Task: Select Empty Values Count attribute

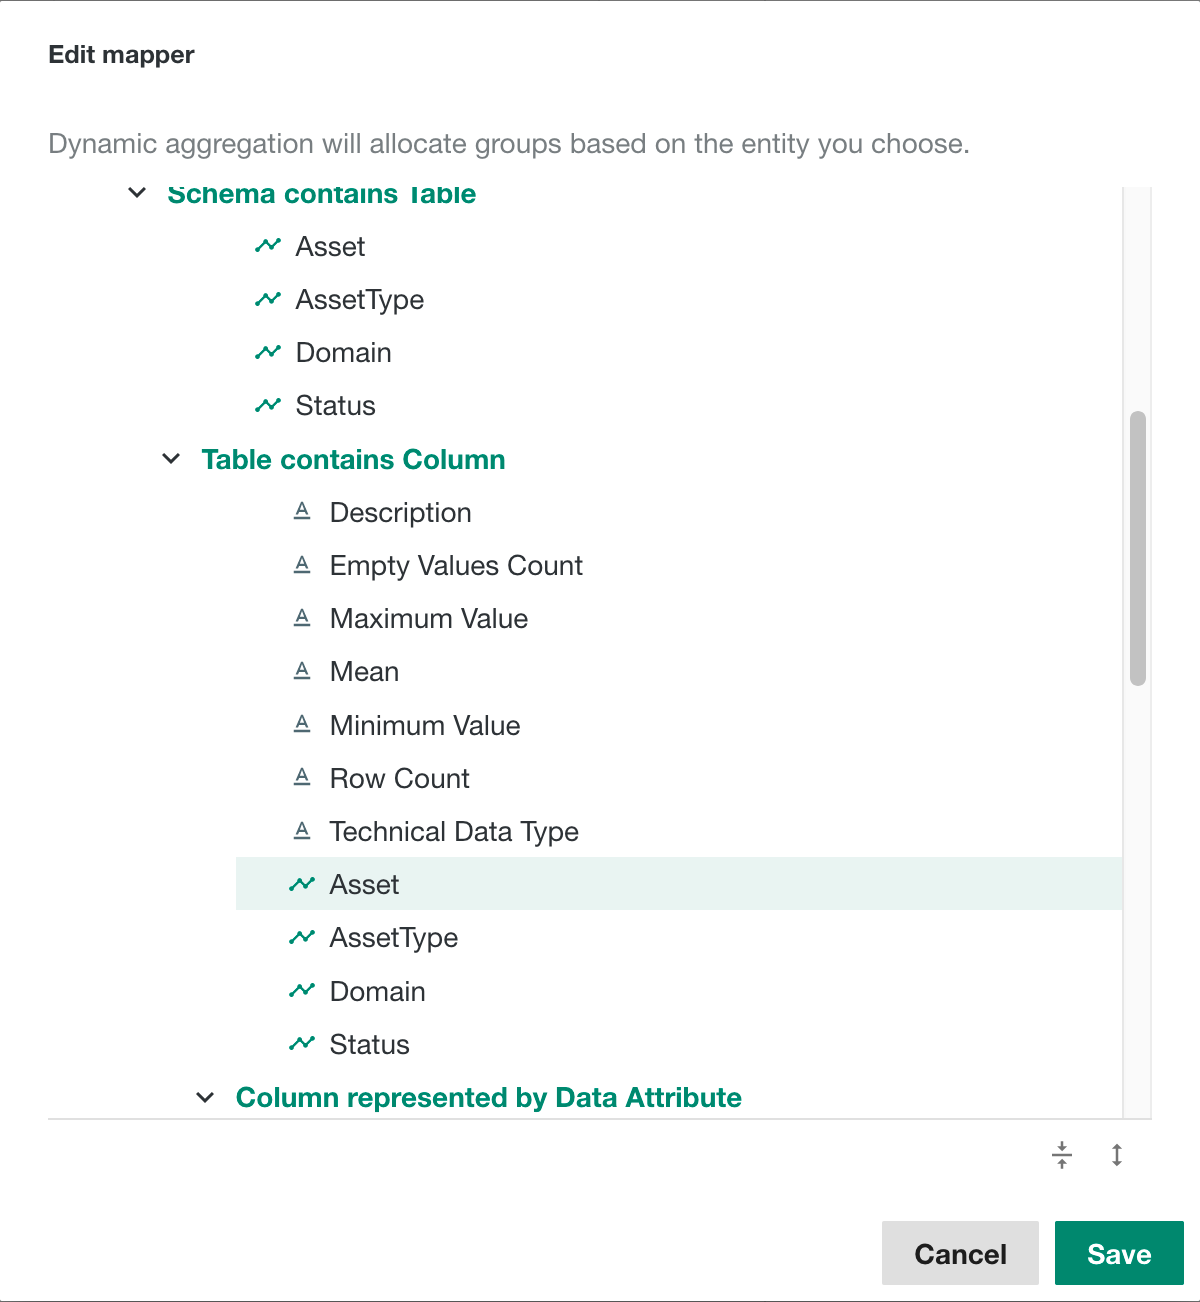Action: tap(456, 566)
